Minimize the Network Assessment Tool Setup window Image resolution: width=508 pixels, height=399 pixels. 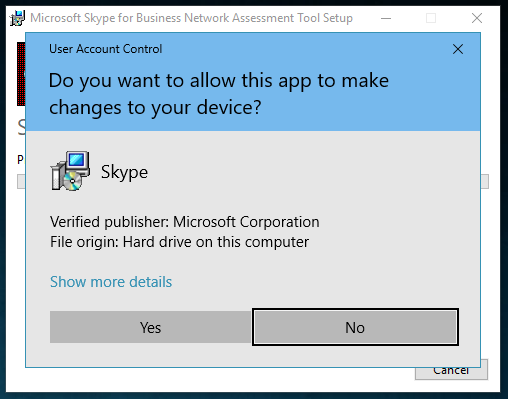[386, 18]
